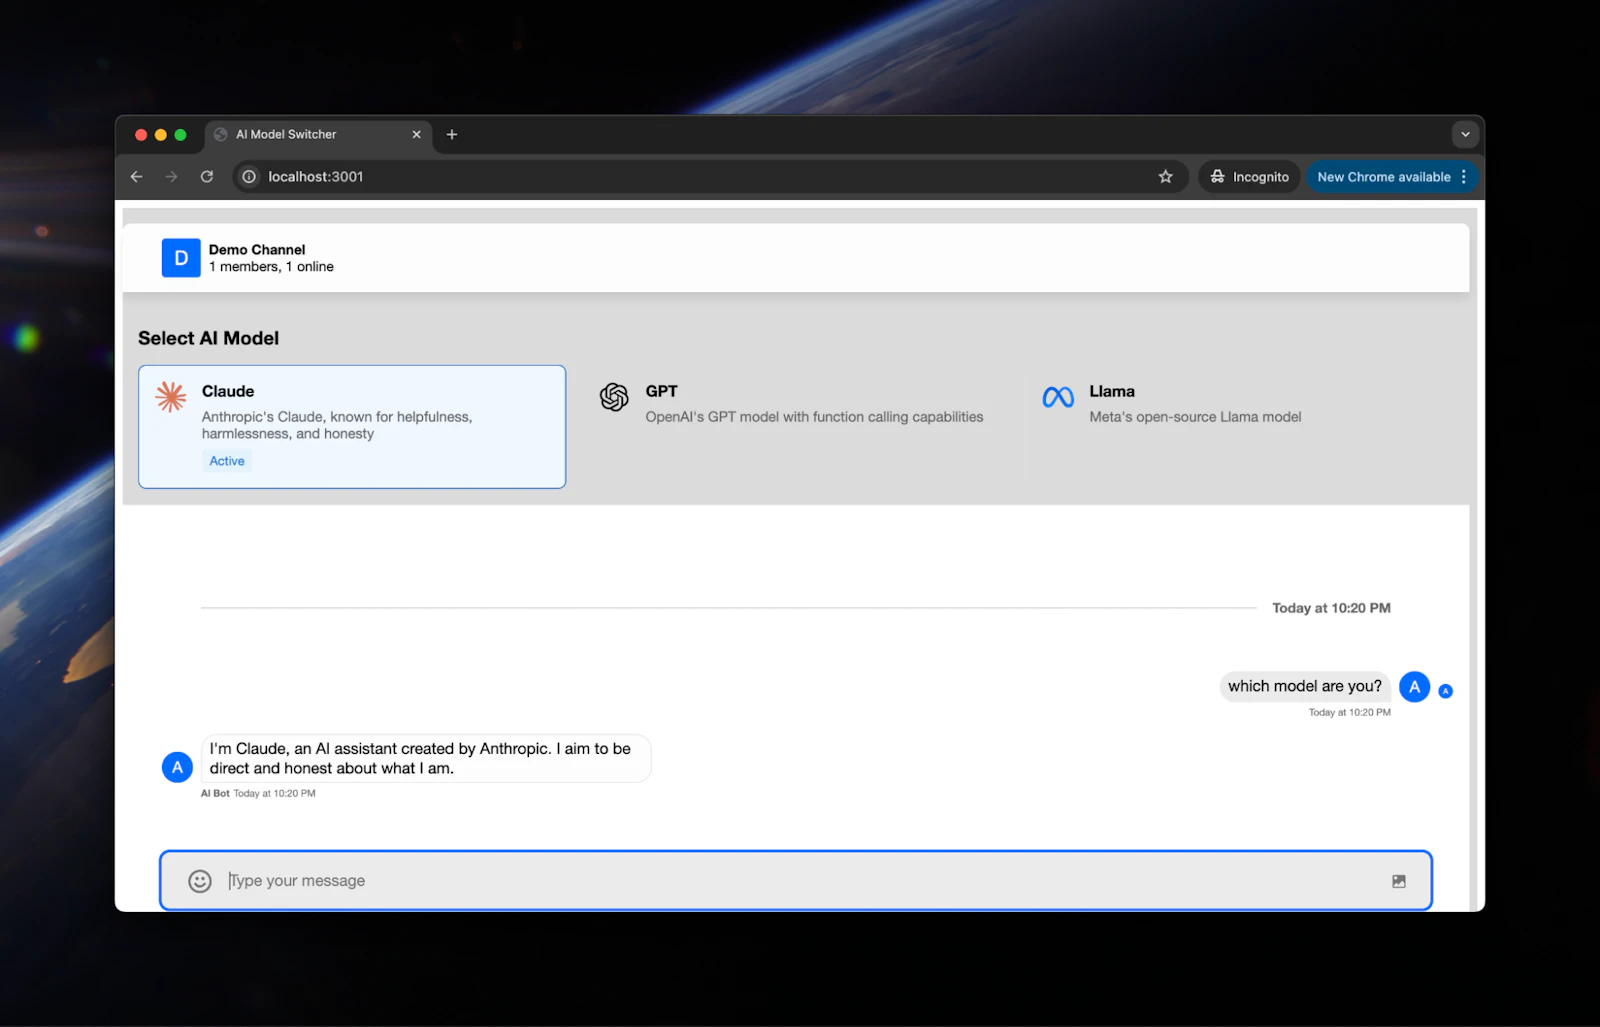Viewport: 1600px width, 1027px height.
Task: Click the Active badge on Claude
Action: pos(227,461)
